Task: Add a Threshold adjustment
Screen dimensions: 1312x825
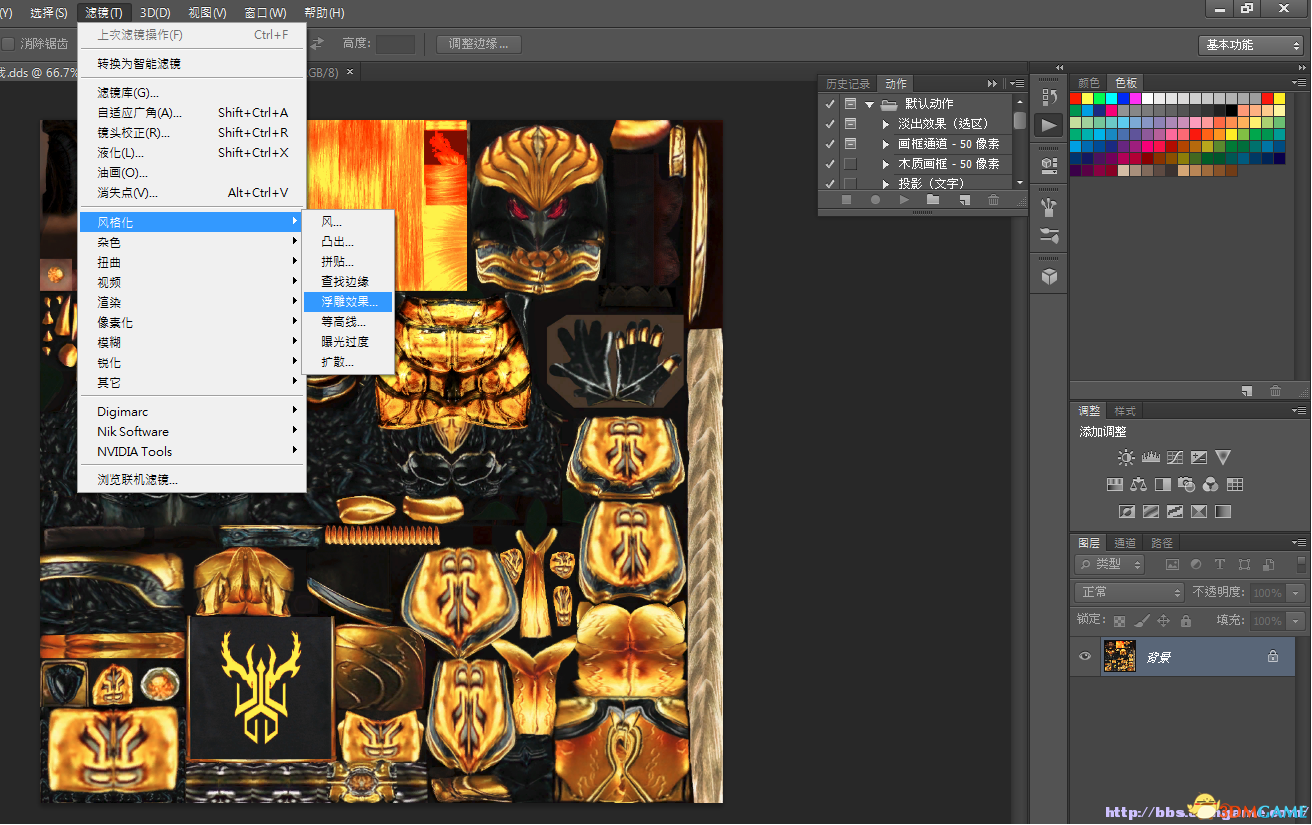Action: (1175, 512)
